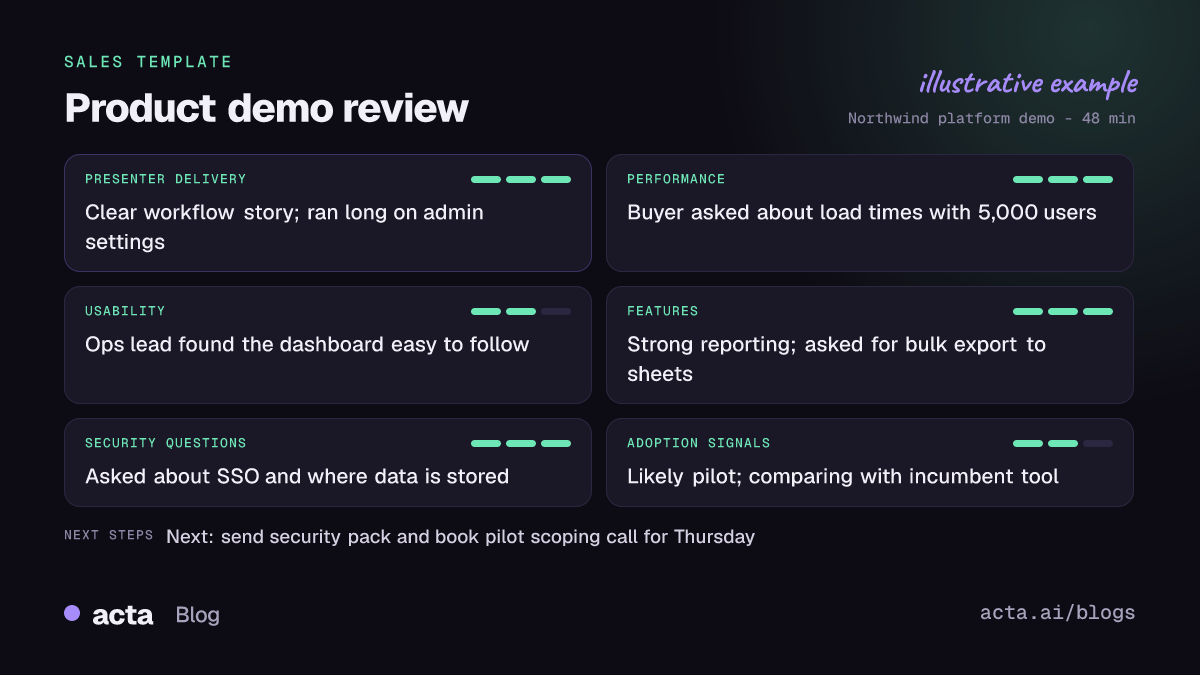
Task: Click the purple acta logo dot
Action: click(x=72, y=613)
